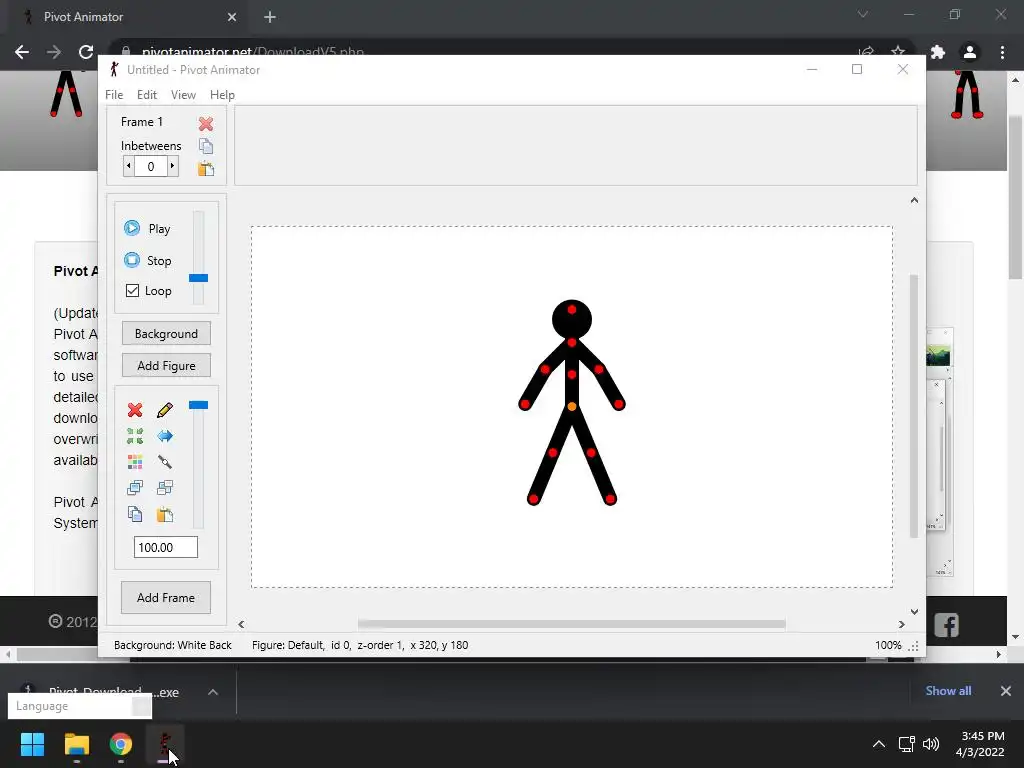Viewport: 1024px width, 768px height.
Task: Click the canvas horizontal scroll right arrow
Action: 902,624
